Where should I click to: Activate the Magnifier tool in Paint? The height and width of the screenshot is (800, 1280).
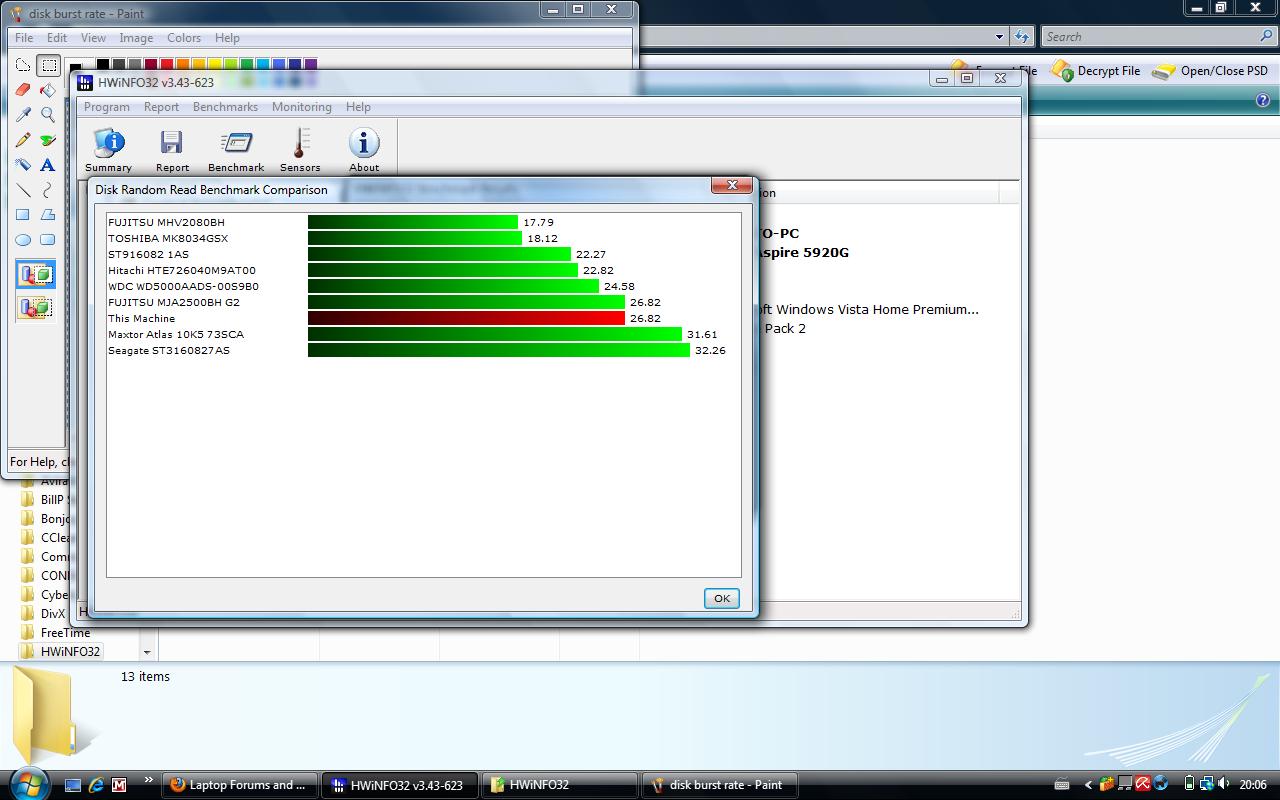pyautogui.click(x=47, y=115)
